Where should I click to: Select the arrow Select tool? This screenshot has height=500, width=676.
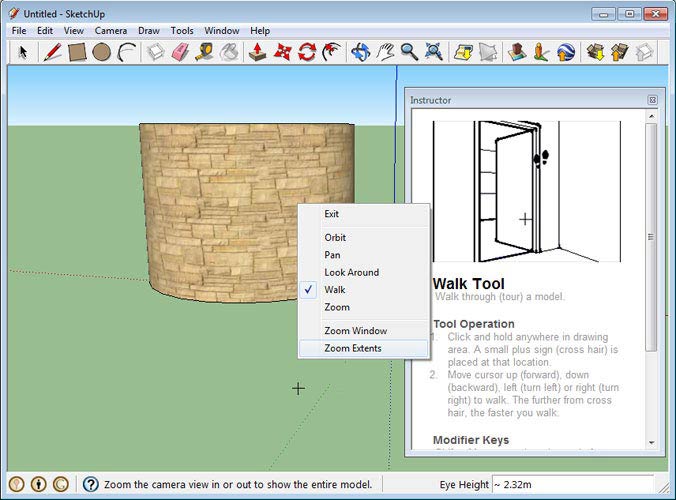(22, 51)
